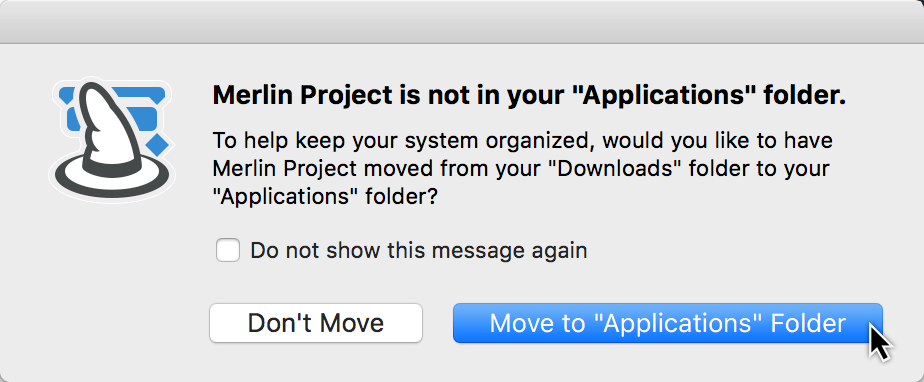Click the bold heading about the "Applications" folder
Image resolution: width=924 pixels, height=382 pixels.
(529, 96)
